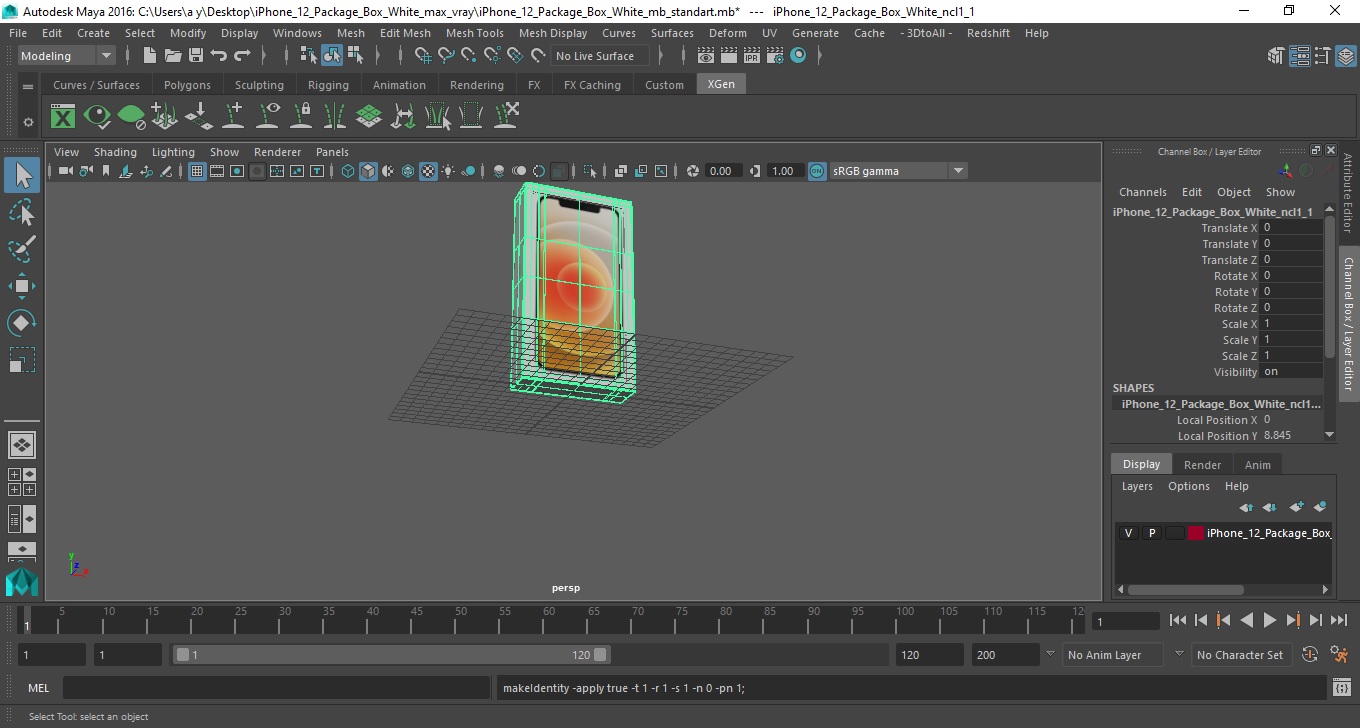
Task: Click the MEL command input field
Action: click(x=276, y=688)
